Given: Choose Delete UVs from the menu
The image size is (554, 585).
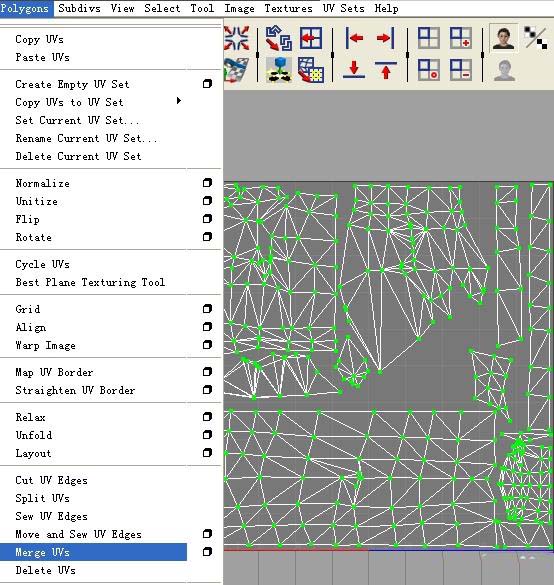Looking at the screenshot, I should tap(45, 570).
